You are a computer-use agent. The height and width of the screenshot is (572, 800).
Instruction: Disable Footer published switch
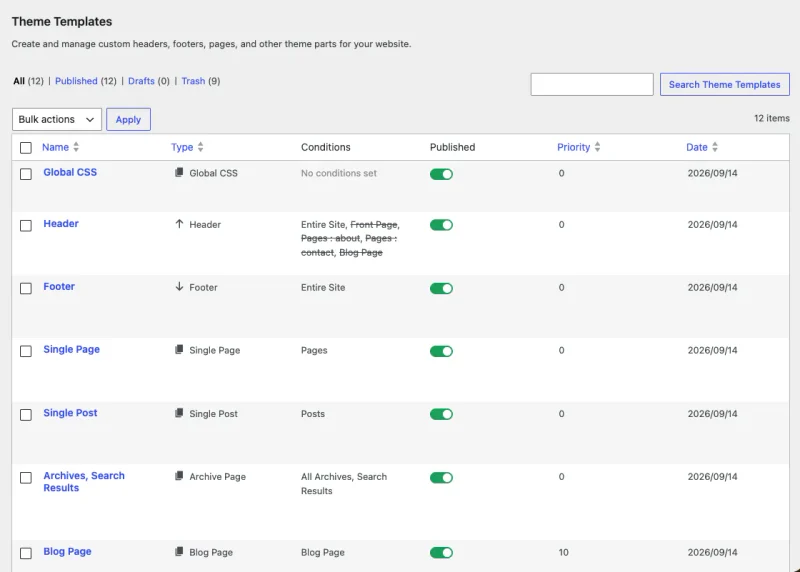pos(441,288)
